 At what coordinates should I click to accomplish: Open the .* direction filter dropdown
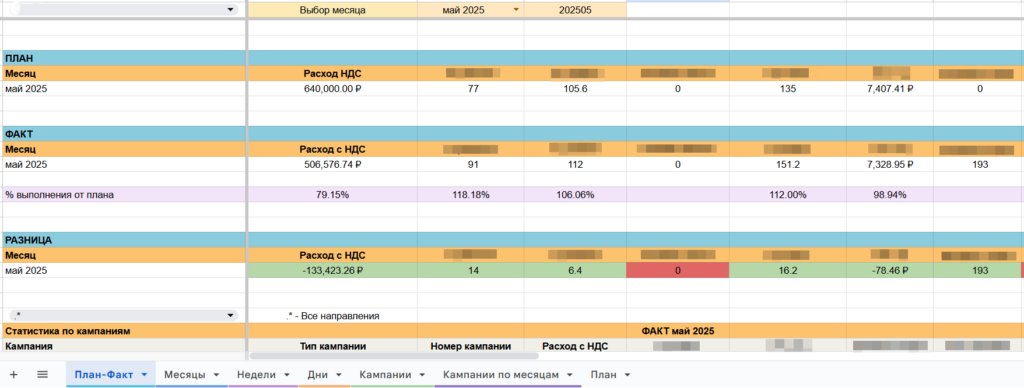(123, 315)
